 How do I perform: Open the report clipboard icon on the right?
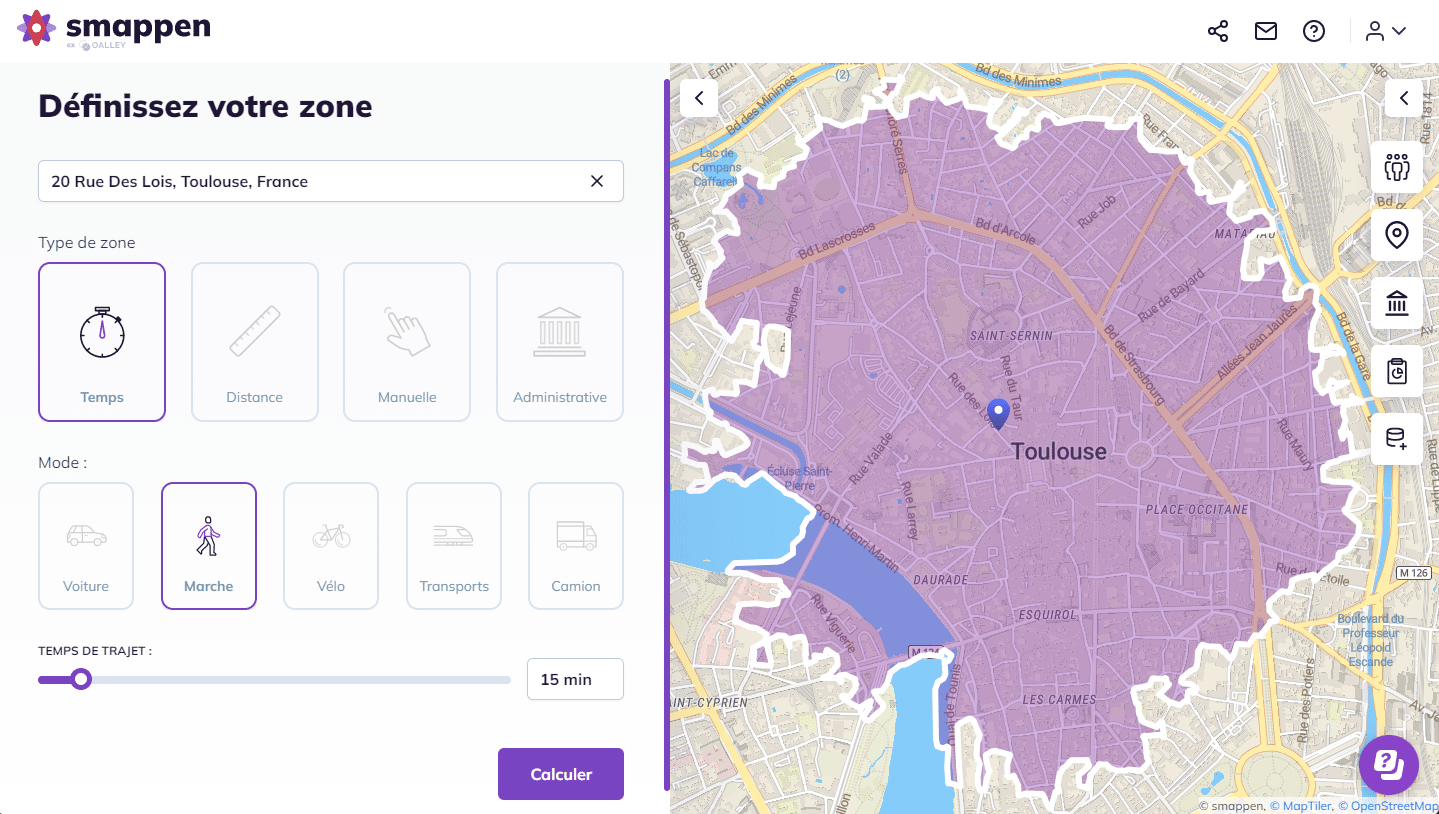click(1396, 370)
